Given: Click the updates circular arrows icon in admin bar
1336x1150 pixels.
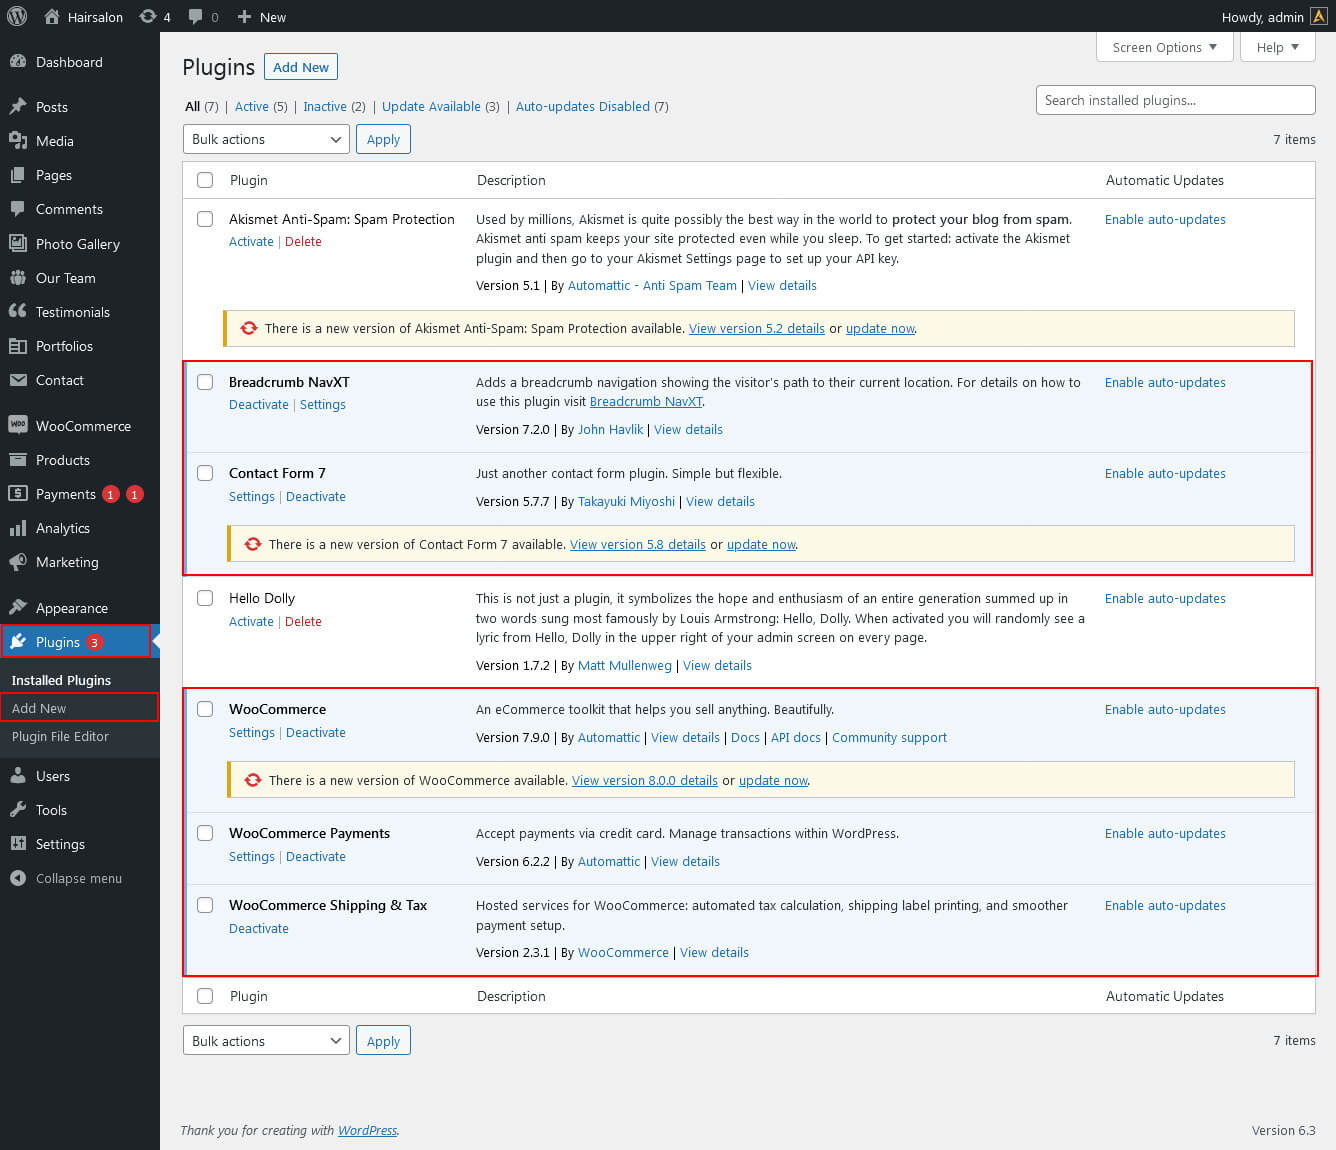Looking at the screenshot, I should pyautogui.click(x=148, y=17).
